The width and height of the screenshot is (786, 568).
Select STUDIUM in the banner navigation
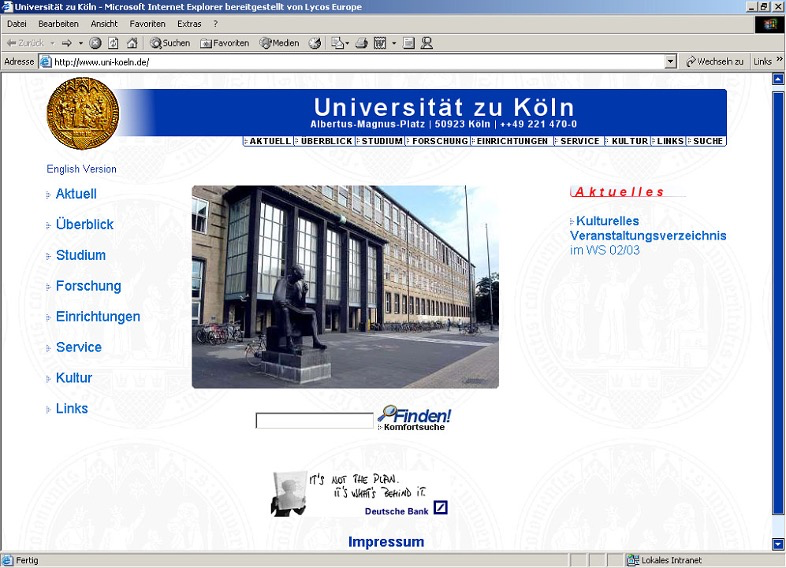pos(380,141)
